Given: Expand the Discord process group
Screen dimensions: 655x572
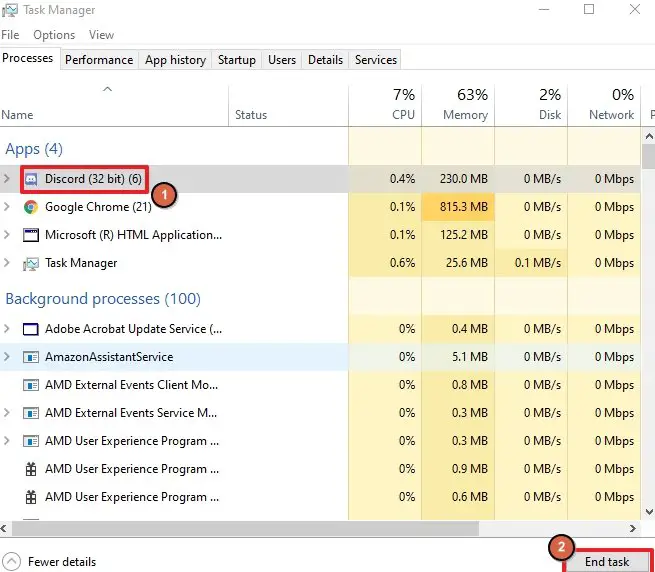Looking at the screenshot, I should pyautogui.click(x=7, y=179).
